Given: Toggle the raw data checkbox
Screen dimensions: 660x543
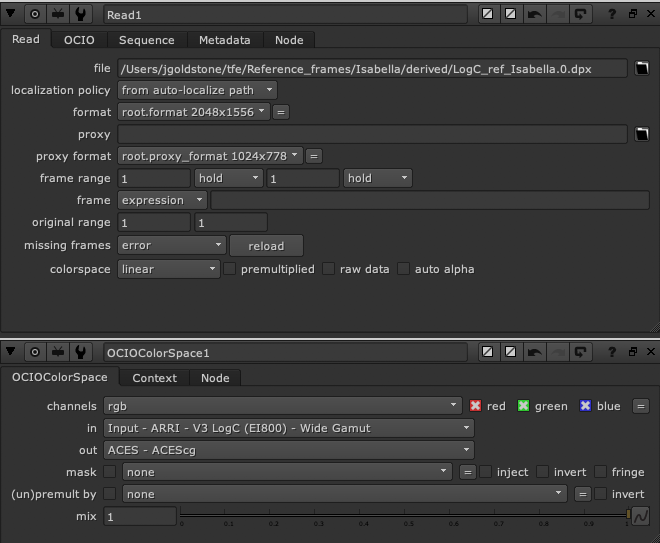Looking at the screenshot, I should click(x=329, y=269).
